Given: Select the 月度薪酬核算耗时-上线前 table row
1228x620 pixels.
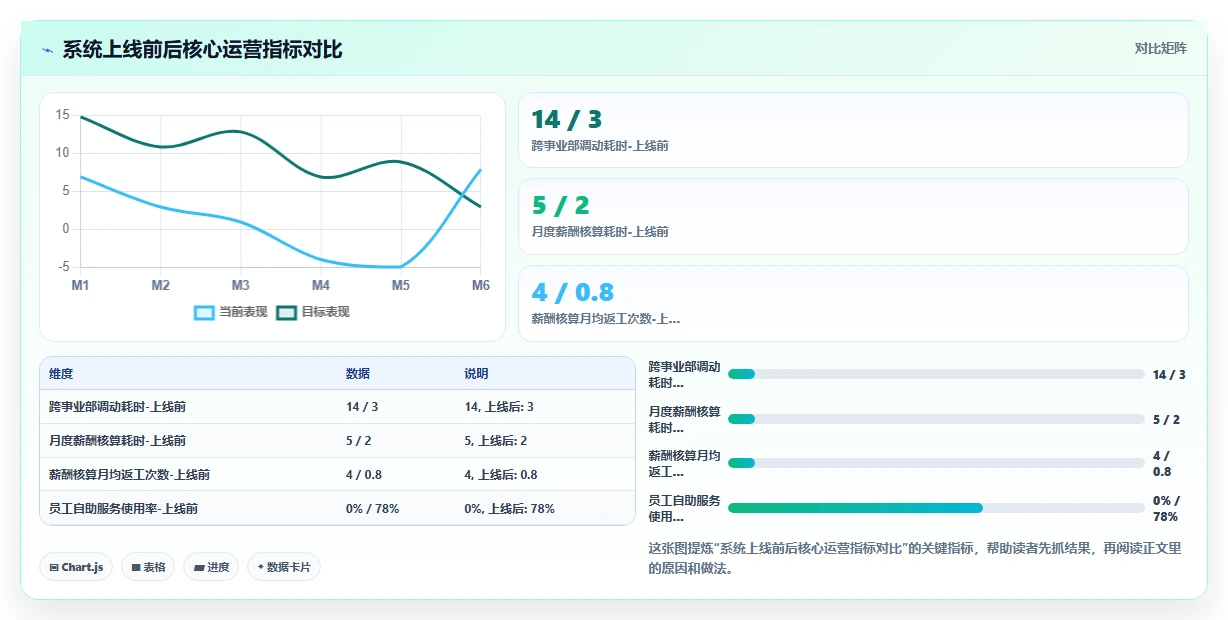Looking at the screenshot, I should 337,440.
